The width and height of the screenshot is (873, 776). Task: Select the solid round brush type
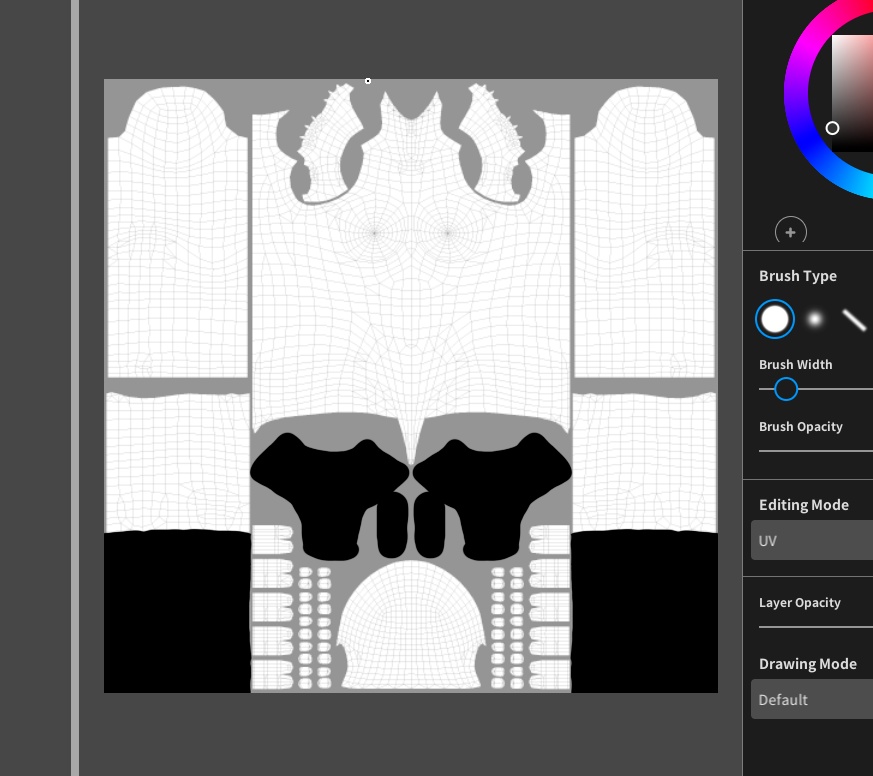[774, 319]
